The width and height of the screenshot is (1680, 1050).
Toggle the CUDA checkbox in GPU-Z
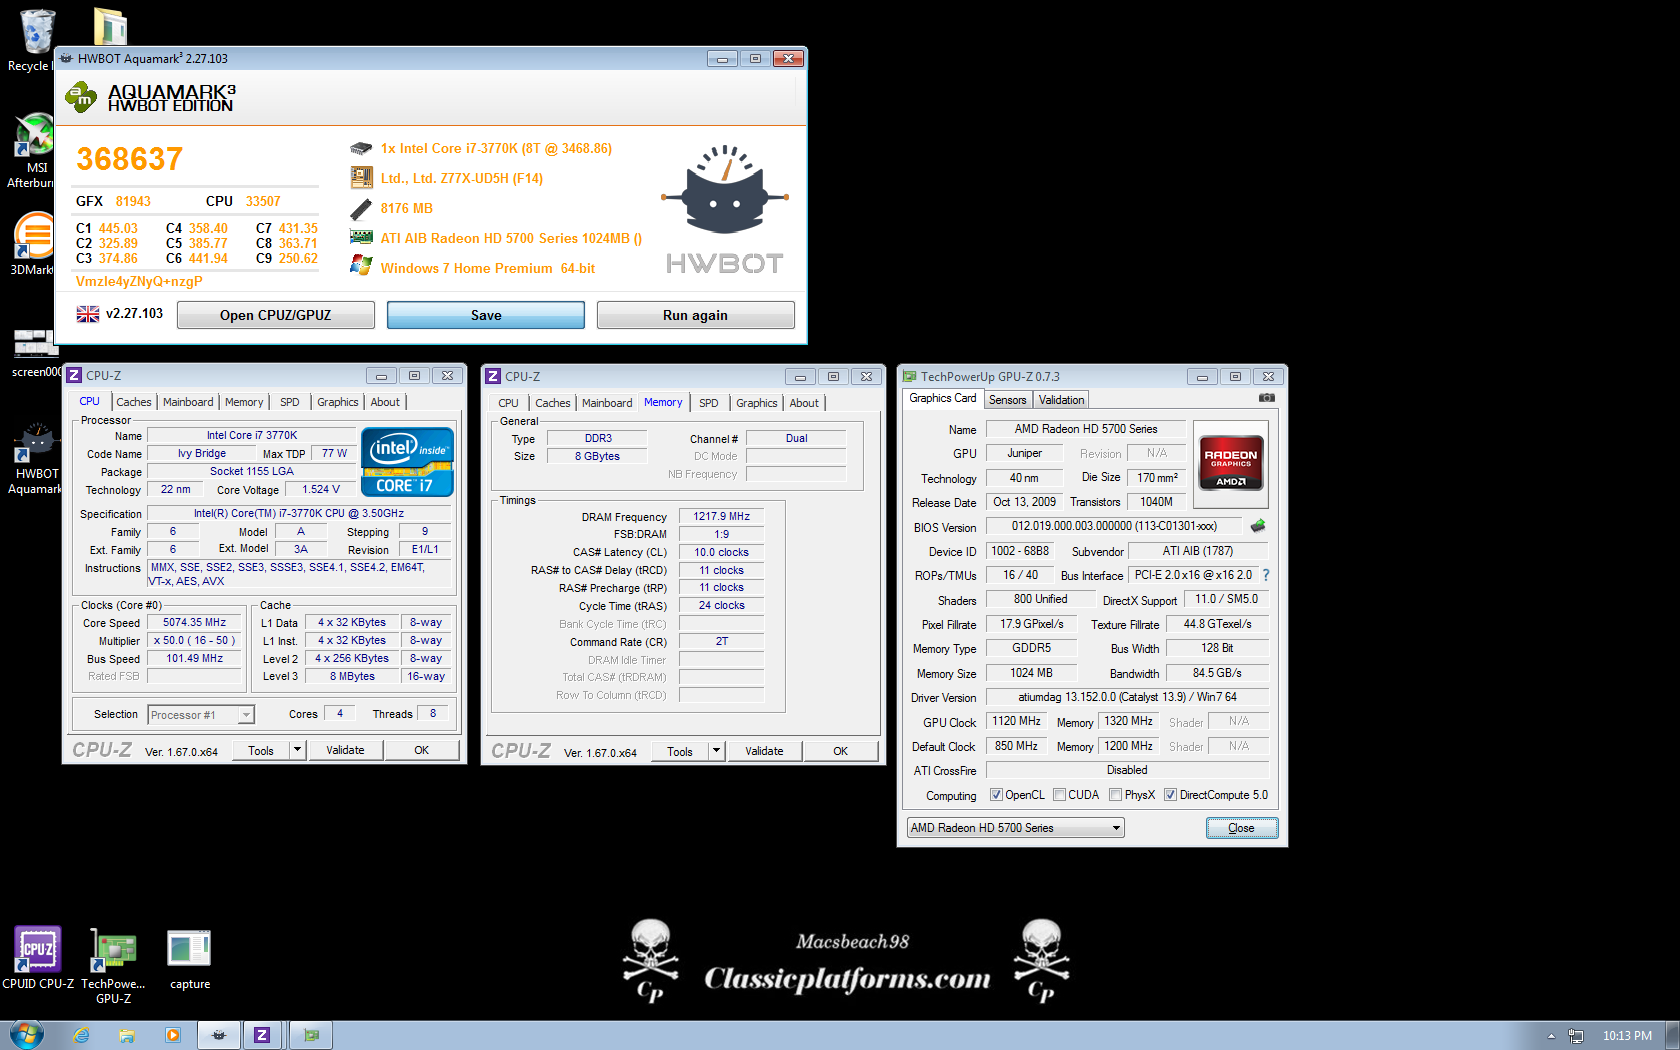tap(1059, 795)
